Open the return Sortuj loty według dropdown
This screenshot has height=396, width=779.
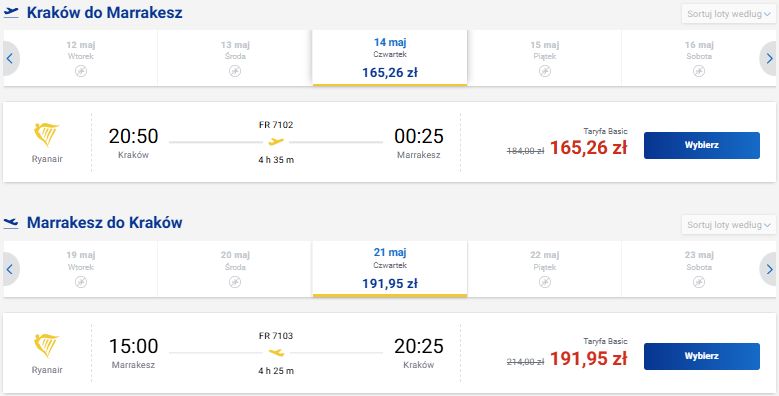[x=728, y=225]
